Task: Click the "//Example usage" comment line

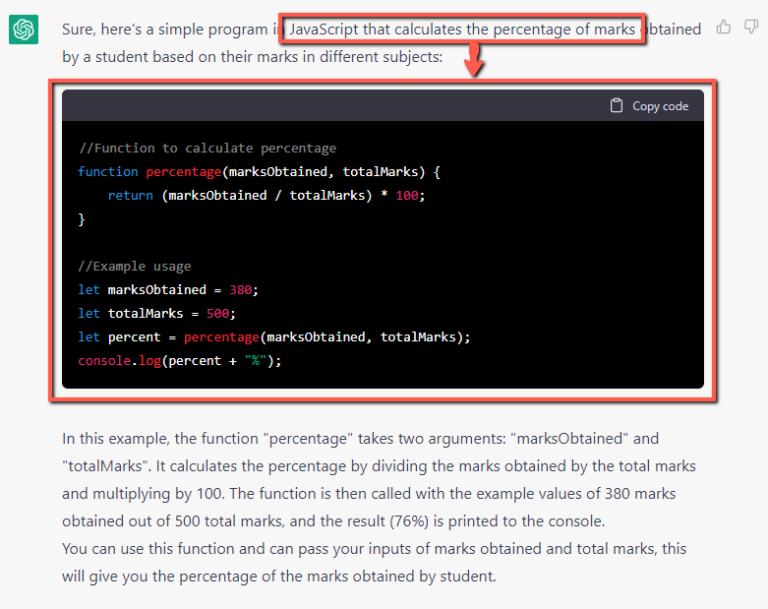Action: tap(134, 266)
